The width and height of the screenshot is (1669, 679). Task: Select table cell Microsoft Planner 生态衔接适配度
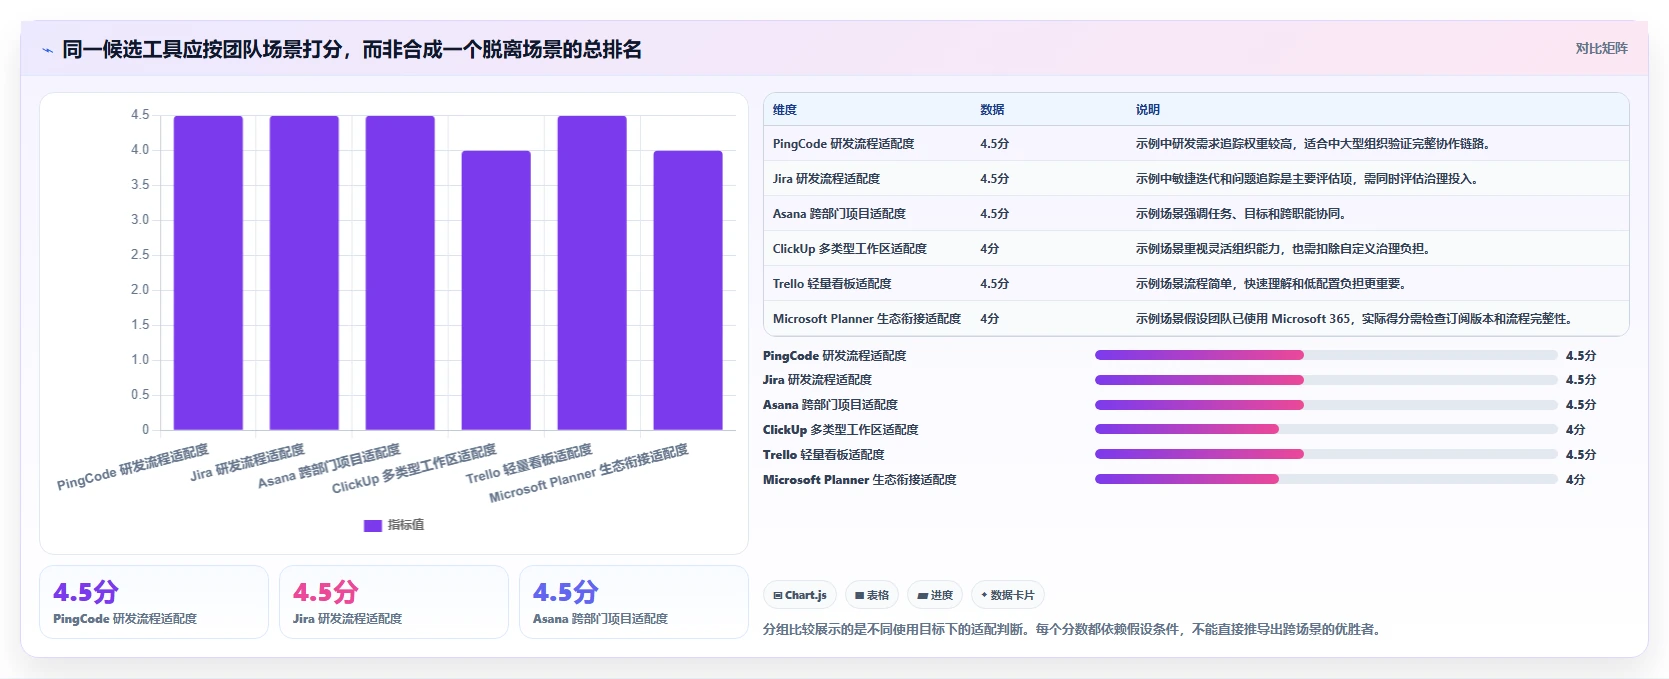[x=867, y=319]
